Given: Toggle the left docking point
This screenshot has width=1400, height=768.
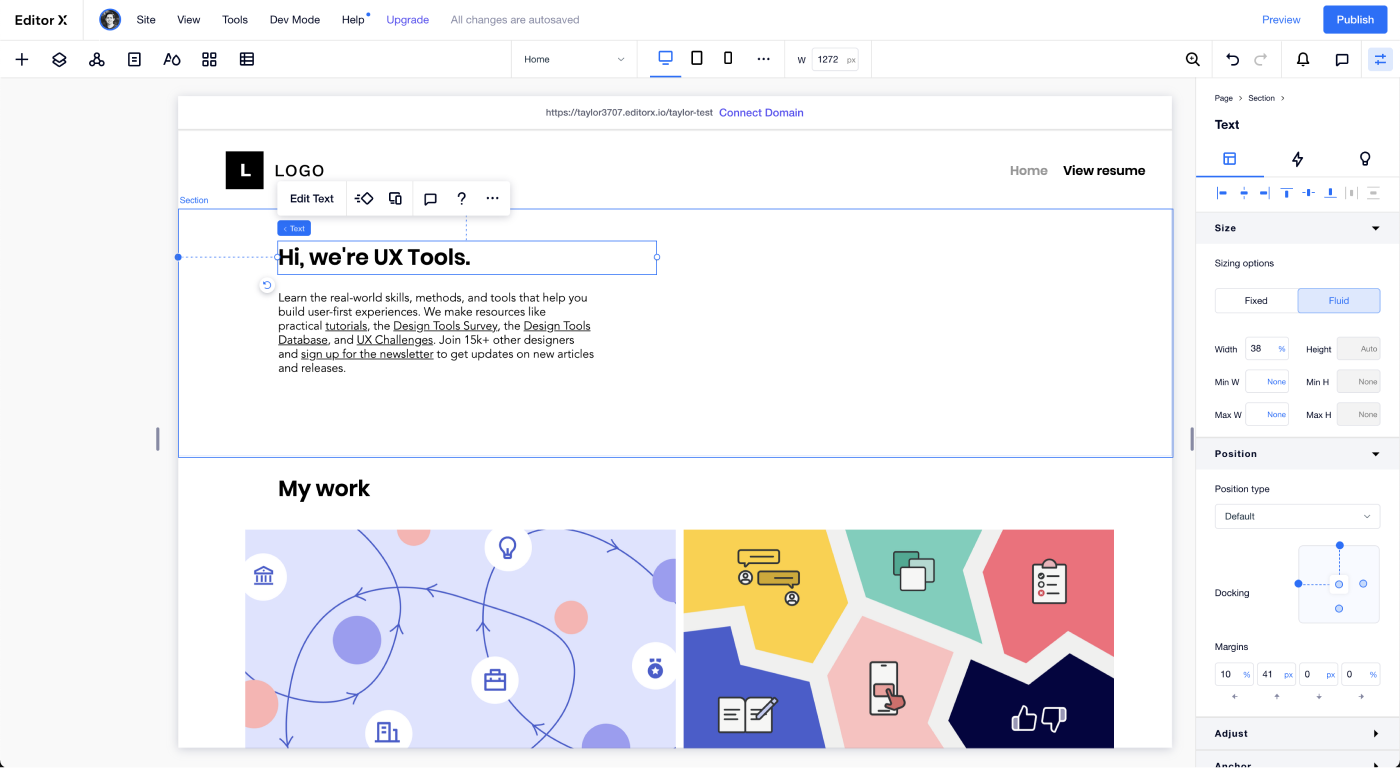Looking at the screenshot, I should [x=1298, y=583].
